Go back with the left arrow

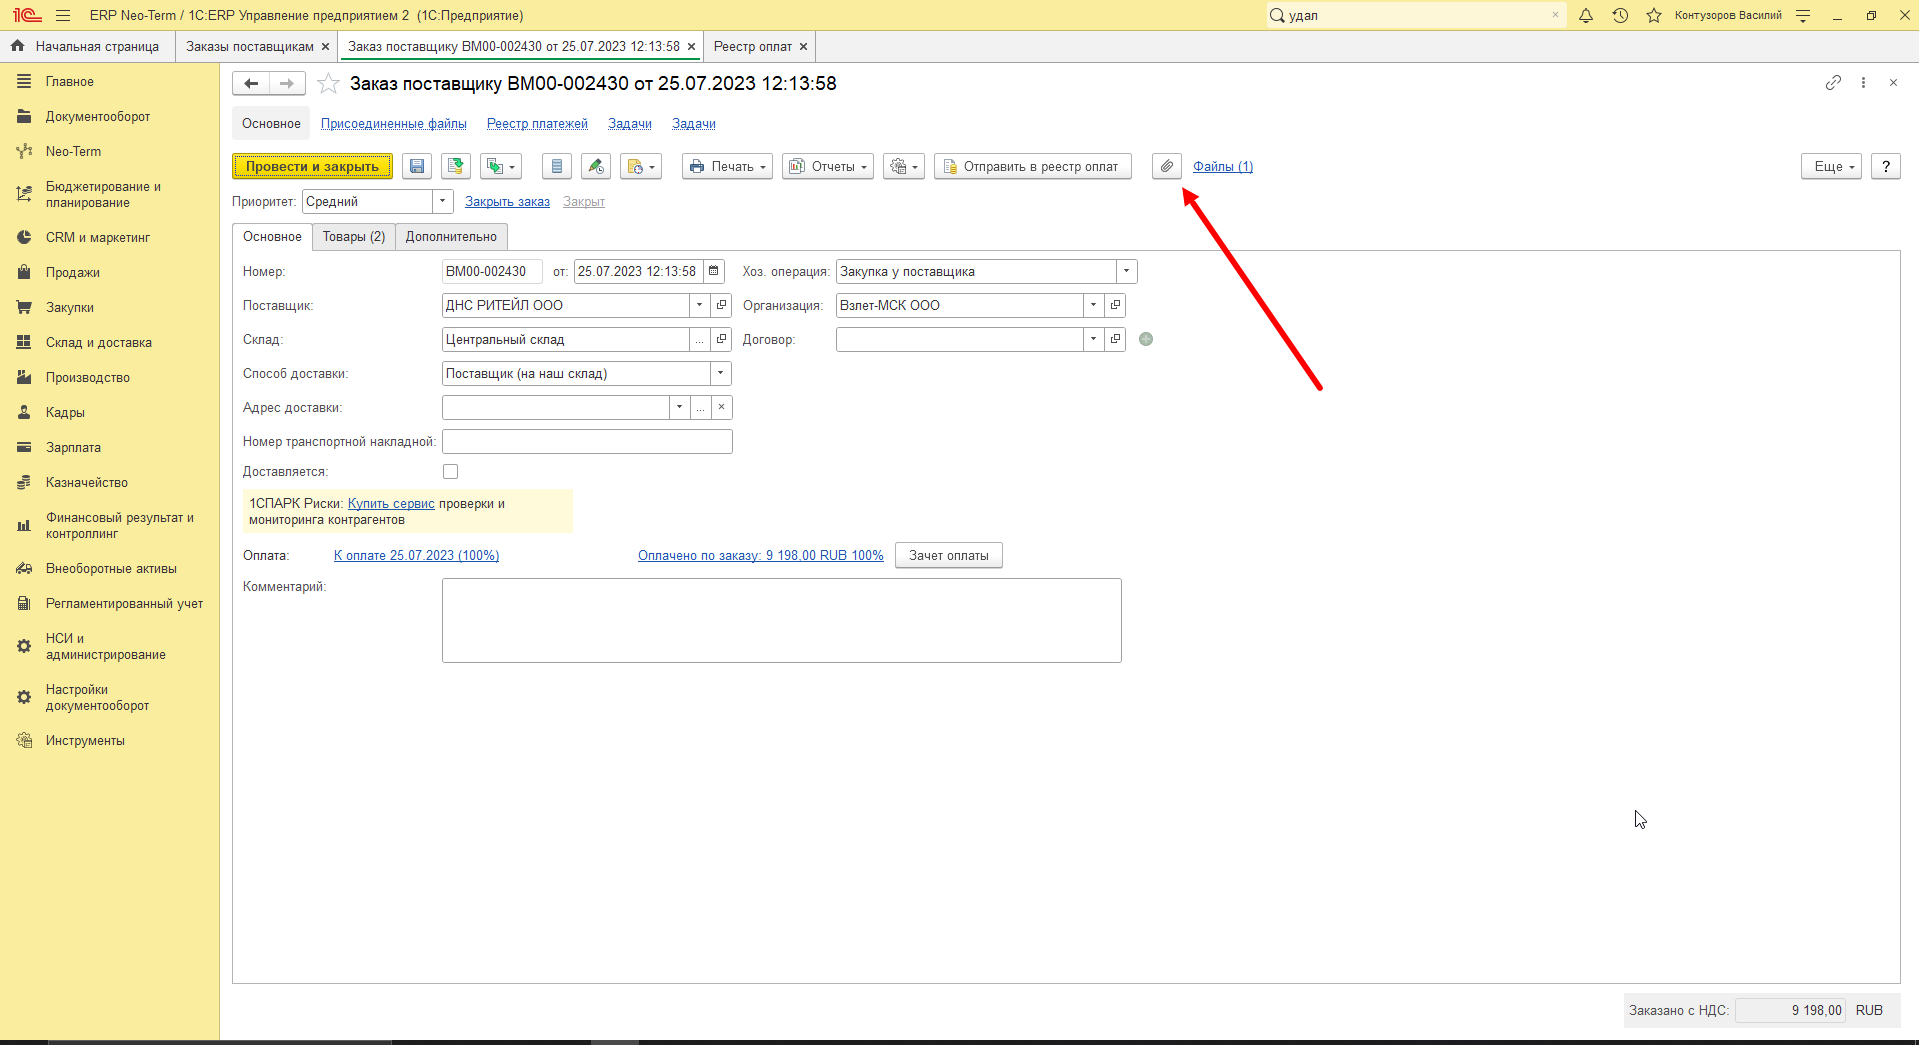click(251, 84)
